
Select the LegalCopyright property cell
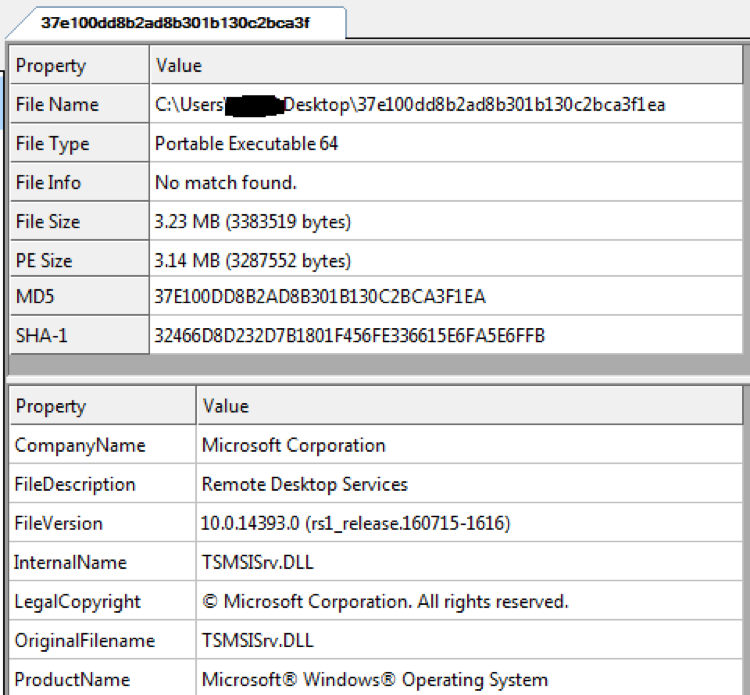[102, 602]
